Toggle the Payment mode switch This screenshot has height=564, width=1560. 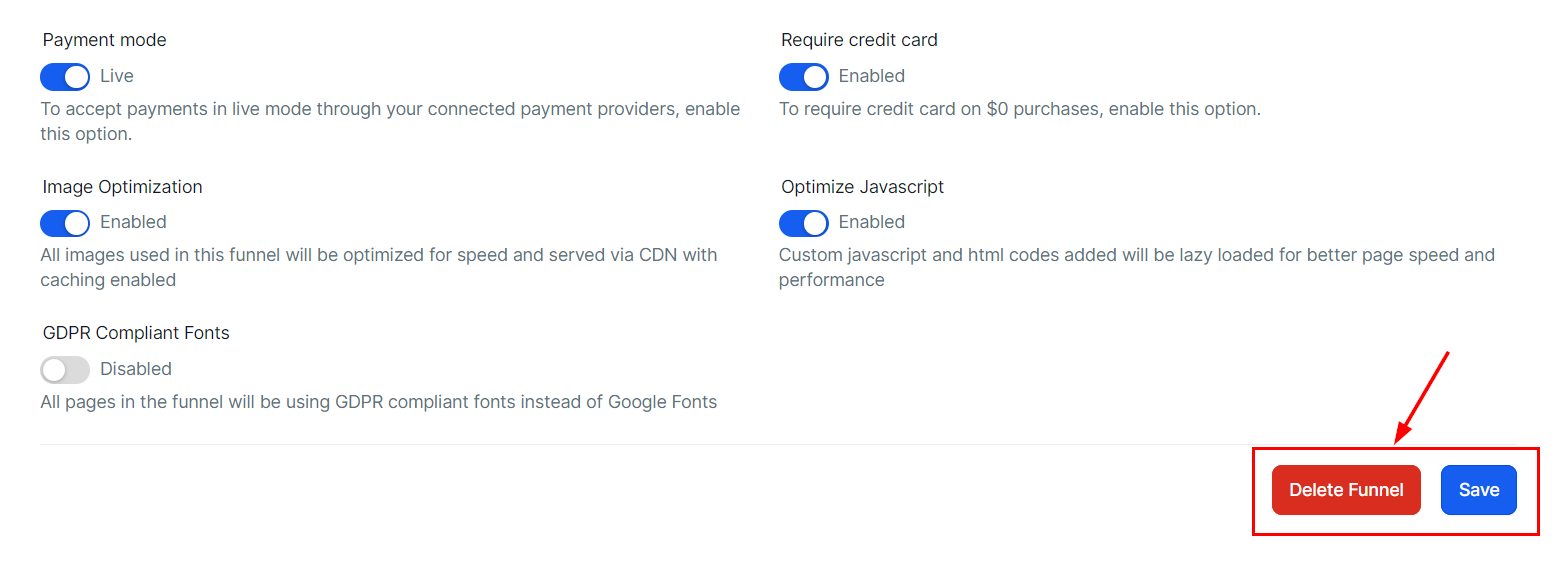65,76
